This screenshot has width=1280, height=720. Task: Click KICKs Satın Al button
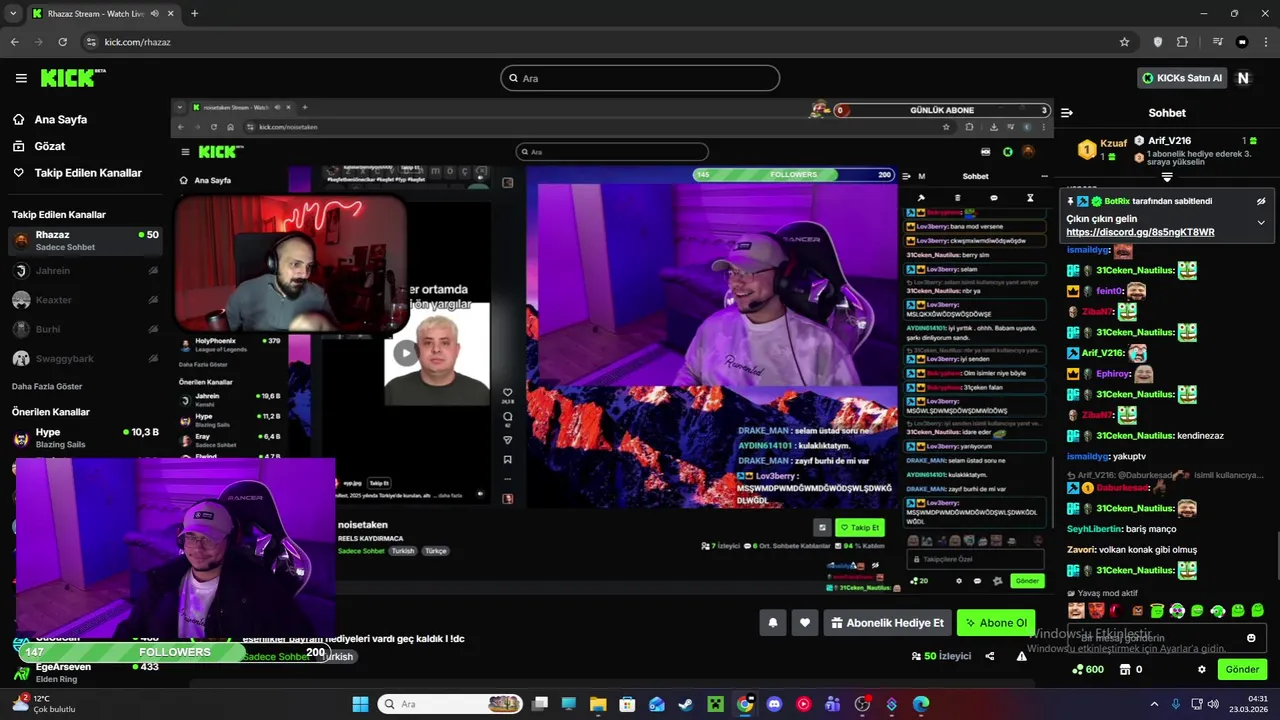(1182, 78)
